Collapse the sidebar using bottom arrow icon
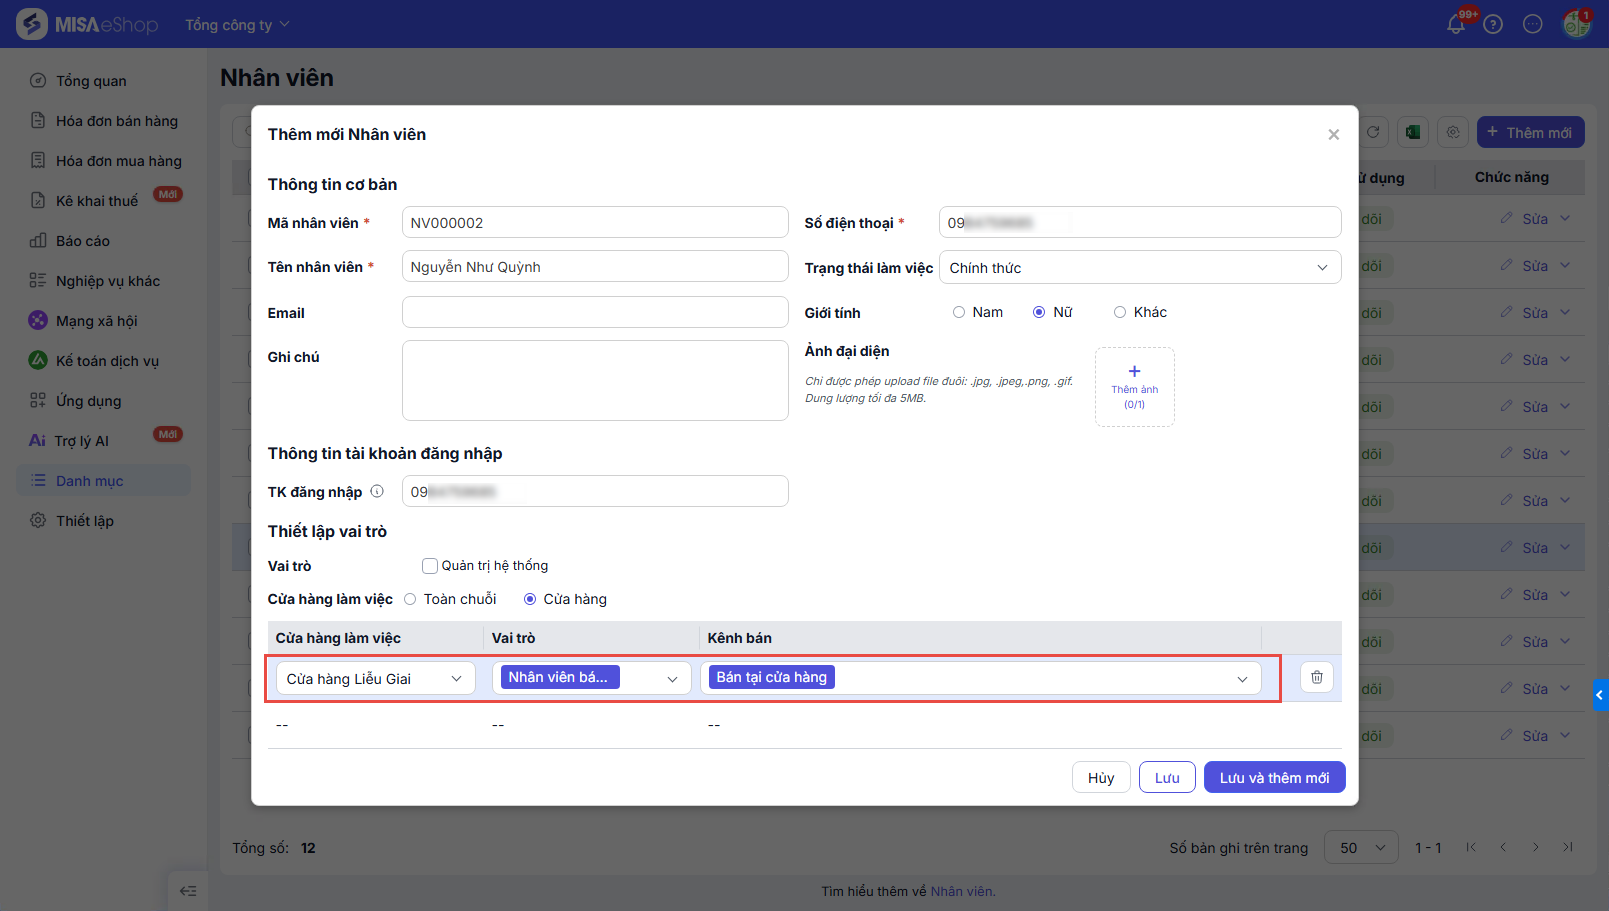Image resolution: width=1609 pixels, height=911 pixels. [x=188, y=890]
